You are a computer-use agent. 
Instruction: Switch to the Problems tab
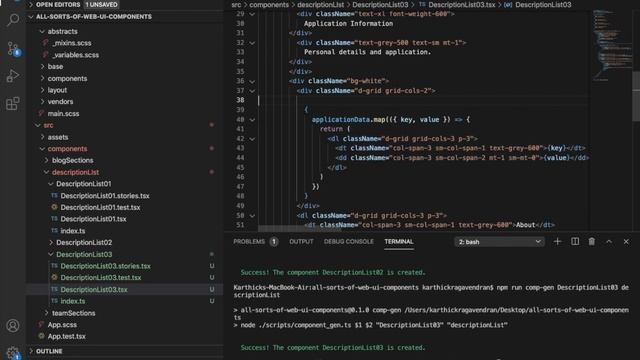tap(249, 242)
